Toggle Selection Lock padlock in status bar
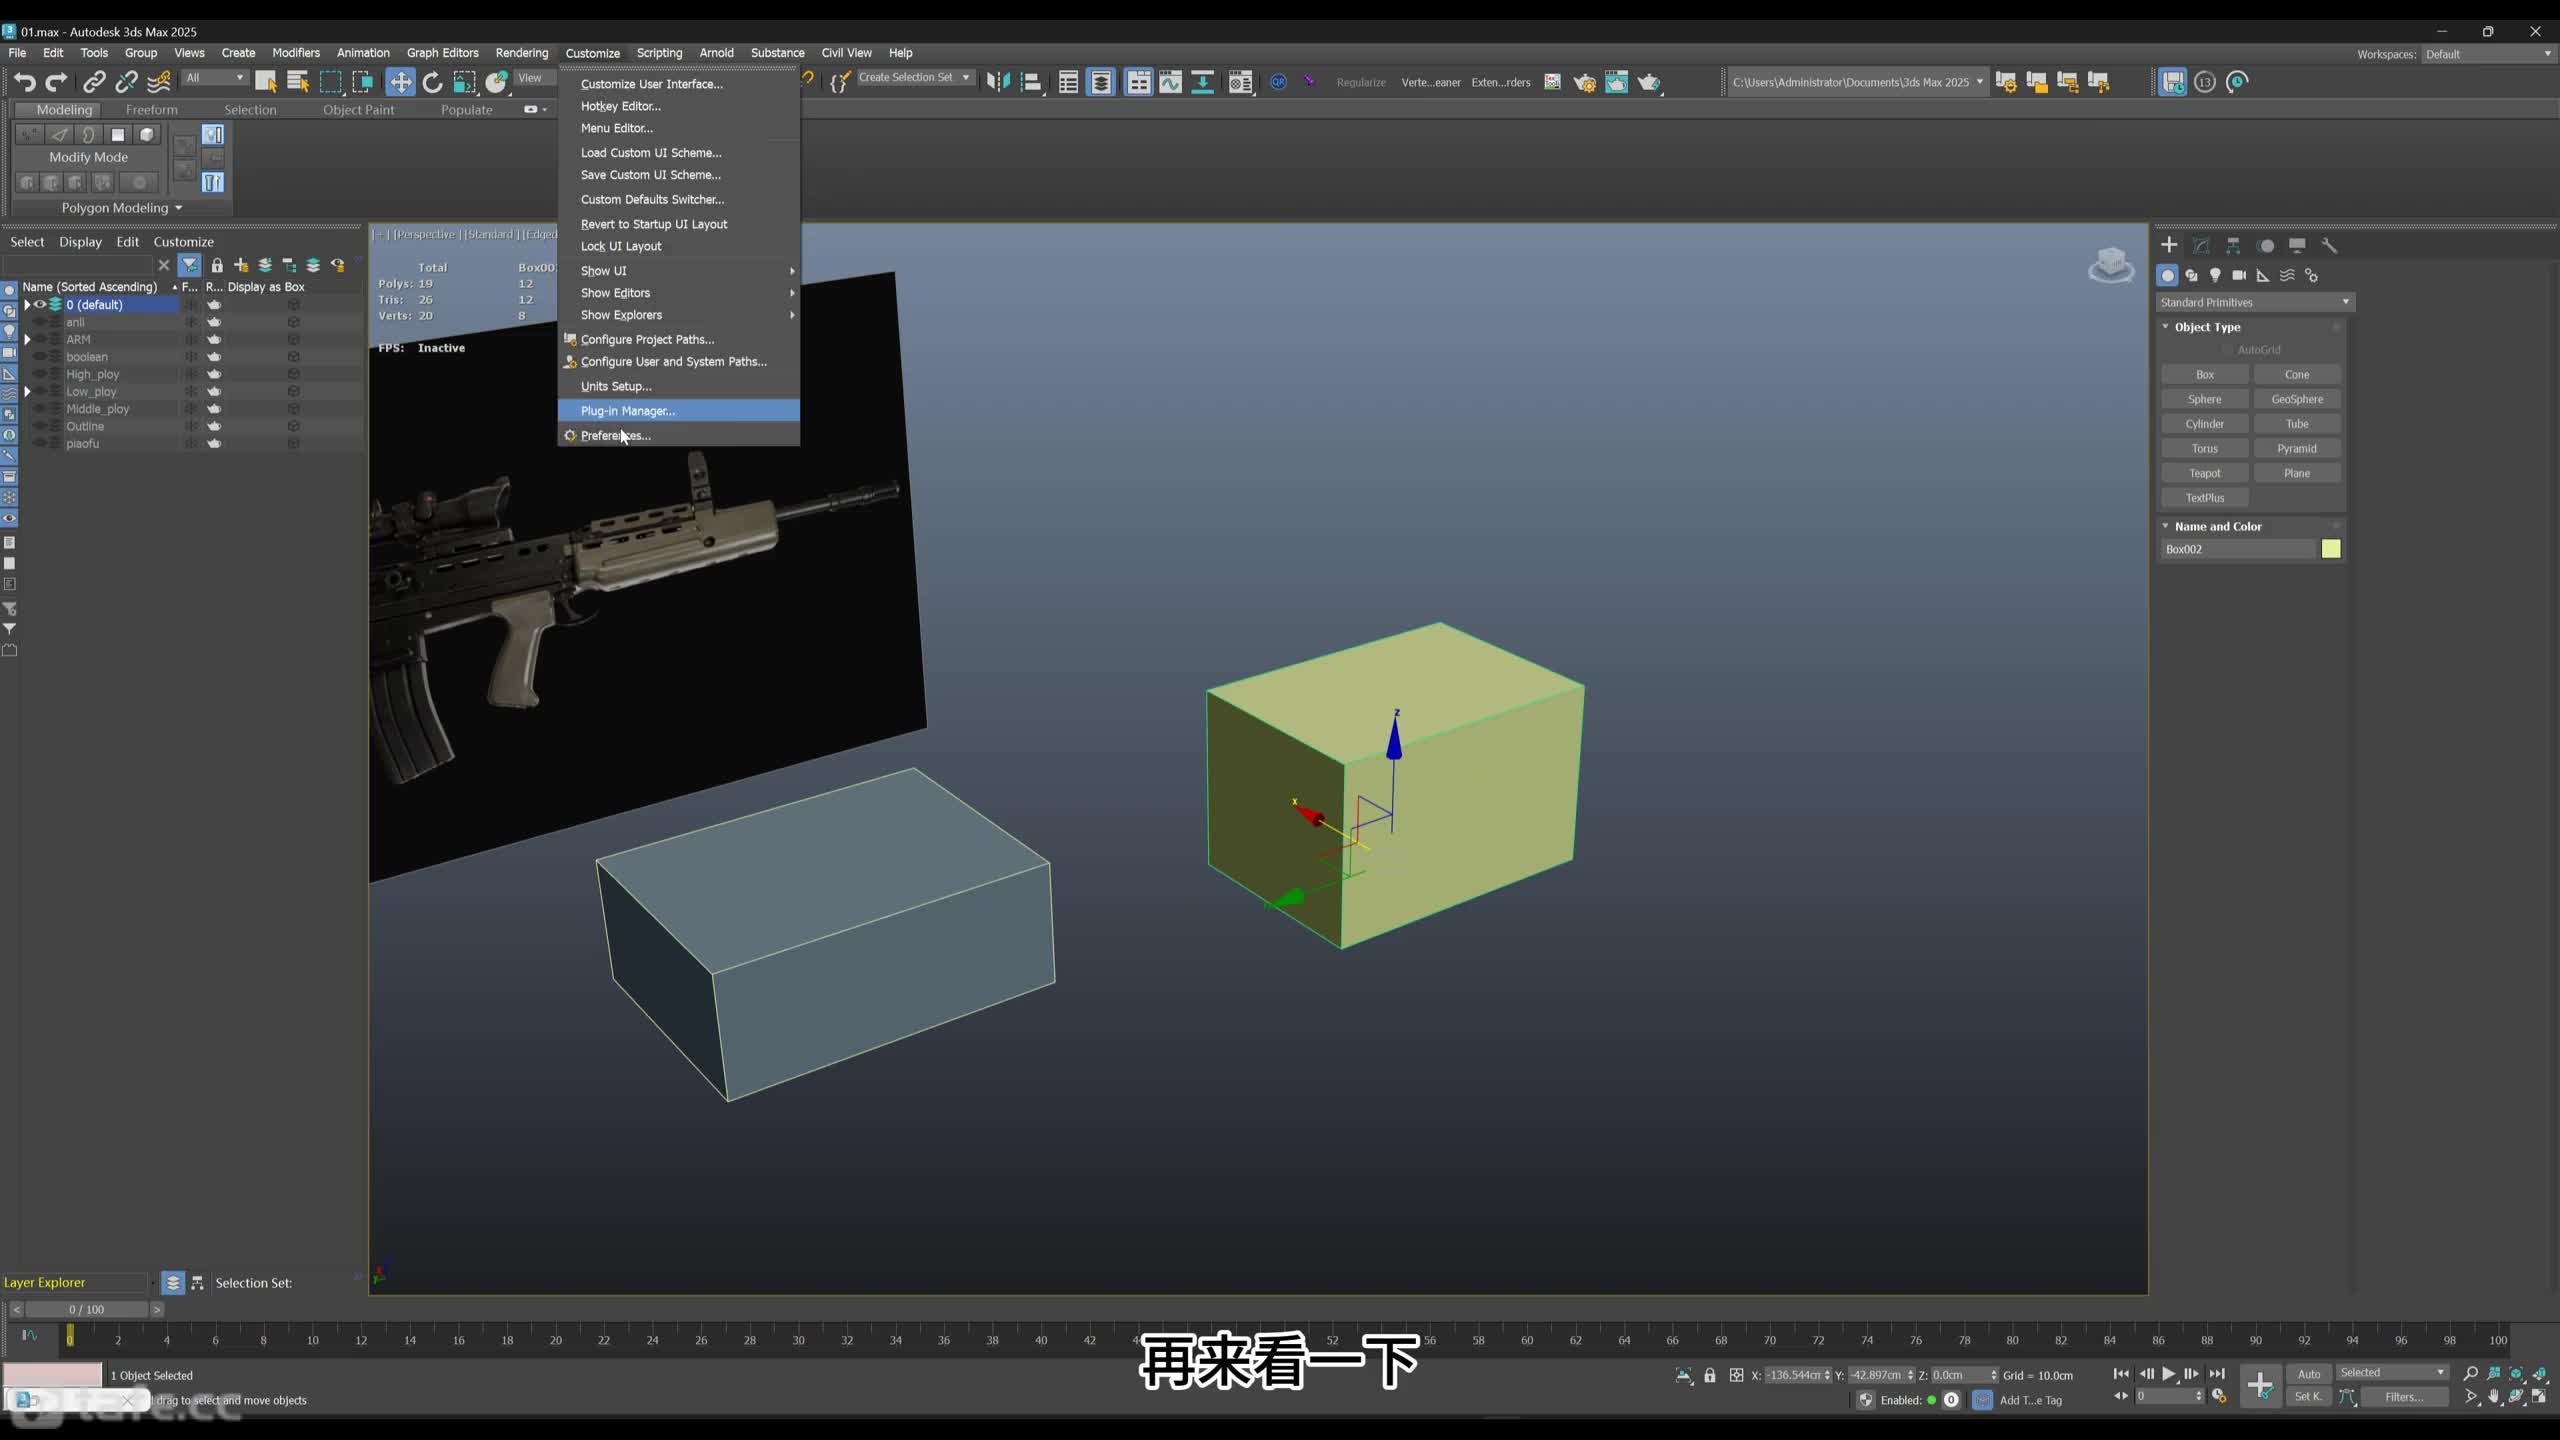Screen dimensions: 2560x1440 (x=1710, y=1375)
